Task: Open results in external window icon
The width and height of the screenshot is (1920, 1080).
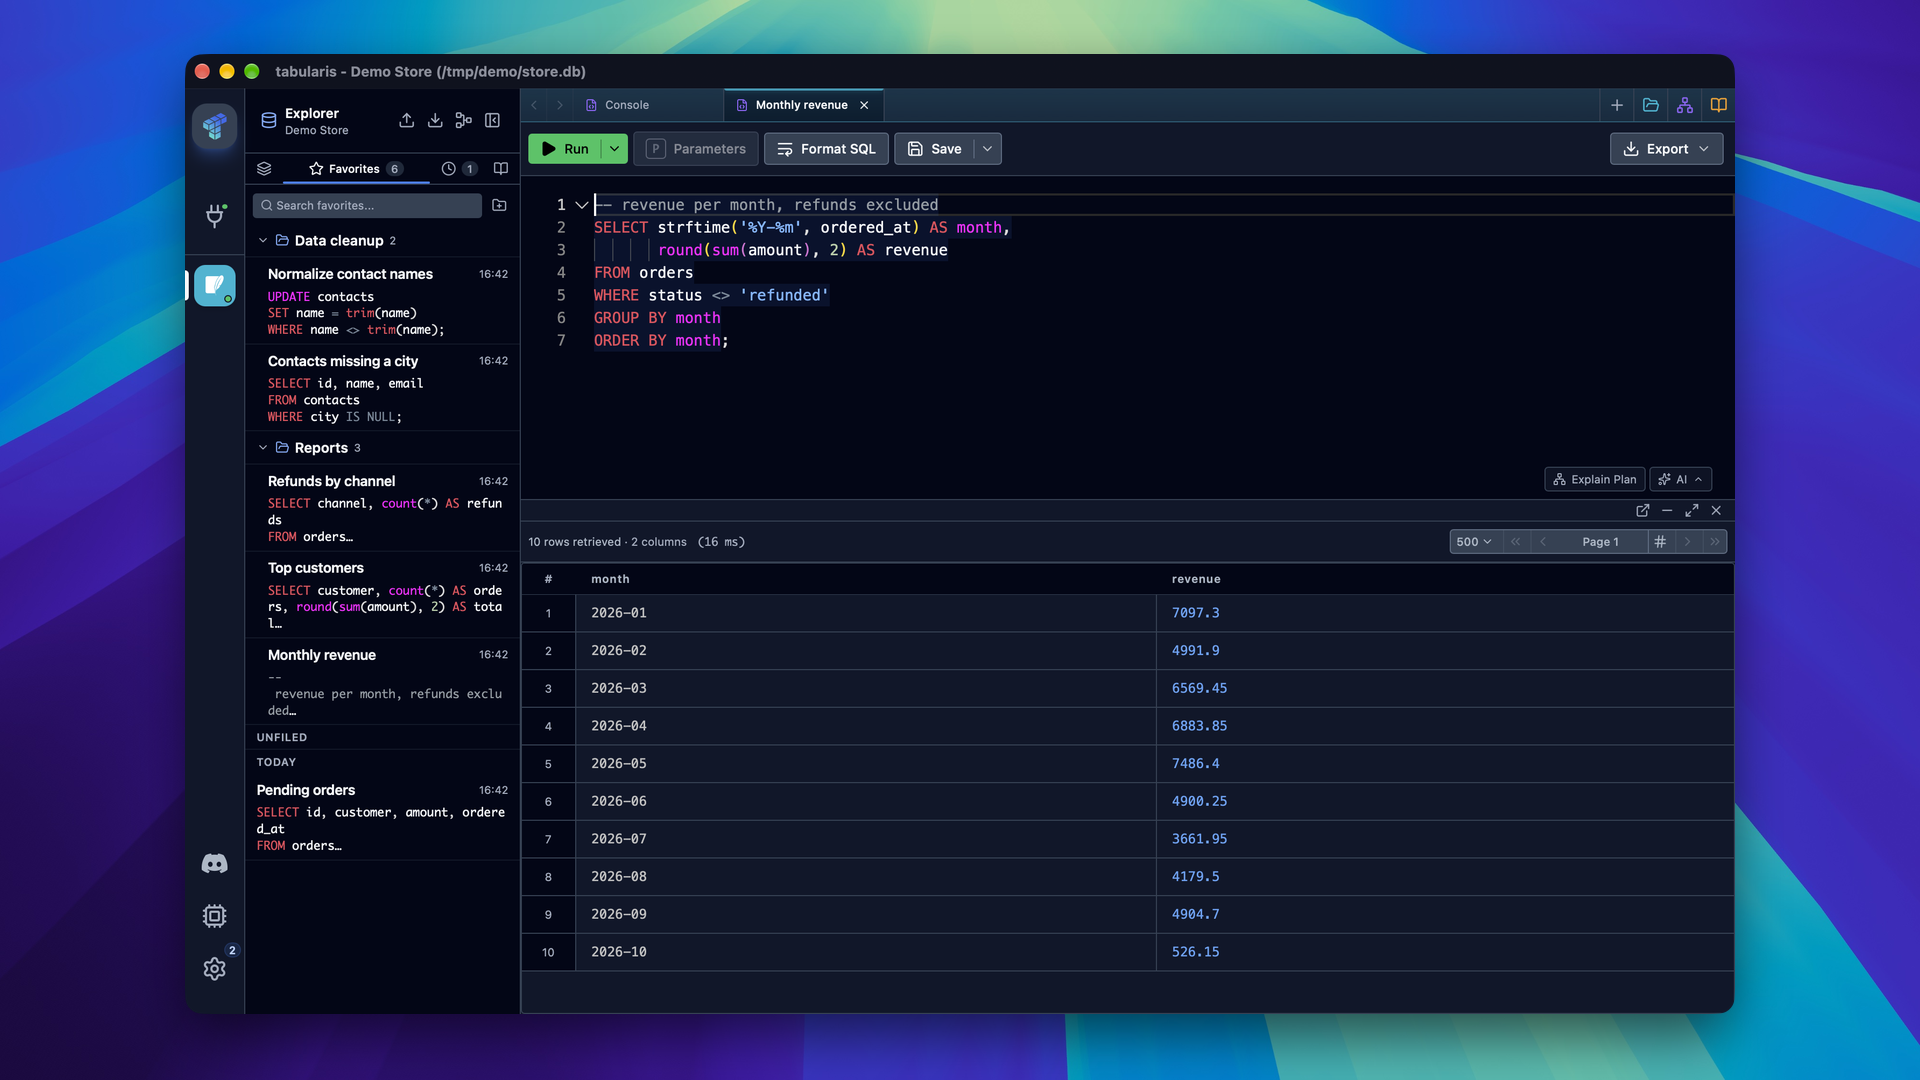Action: pos(1642,510)
